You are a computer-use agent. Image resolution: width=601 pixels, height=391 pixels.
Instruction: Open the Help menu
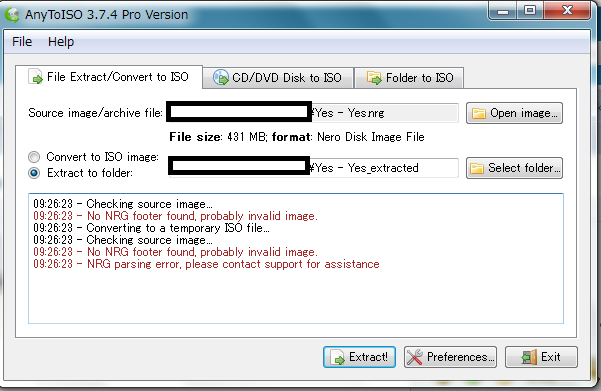[61, 41]
